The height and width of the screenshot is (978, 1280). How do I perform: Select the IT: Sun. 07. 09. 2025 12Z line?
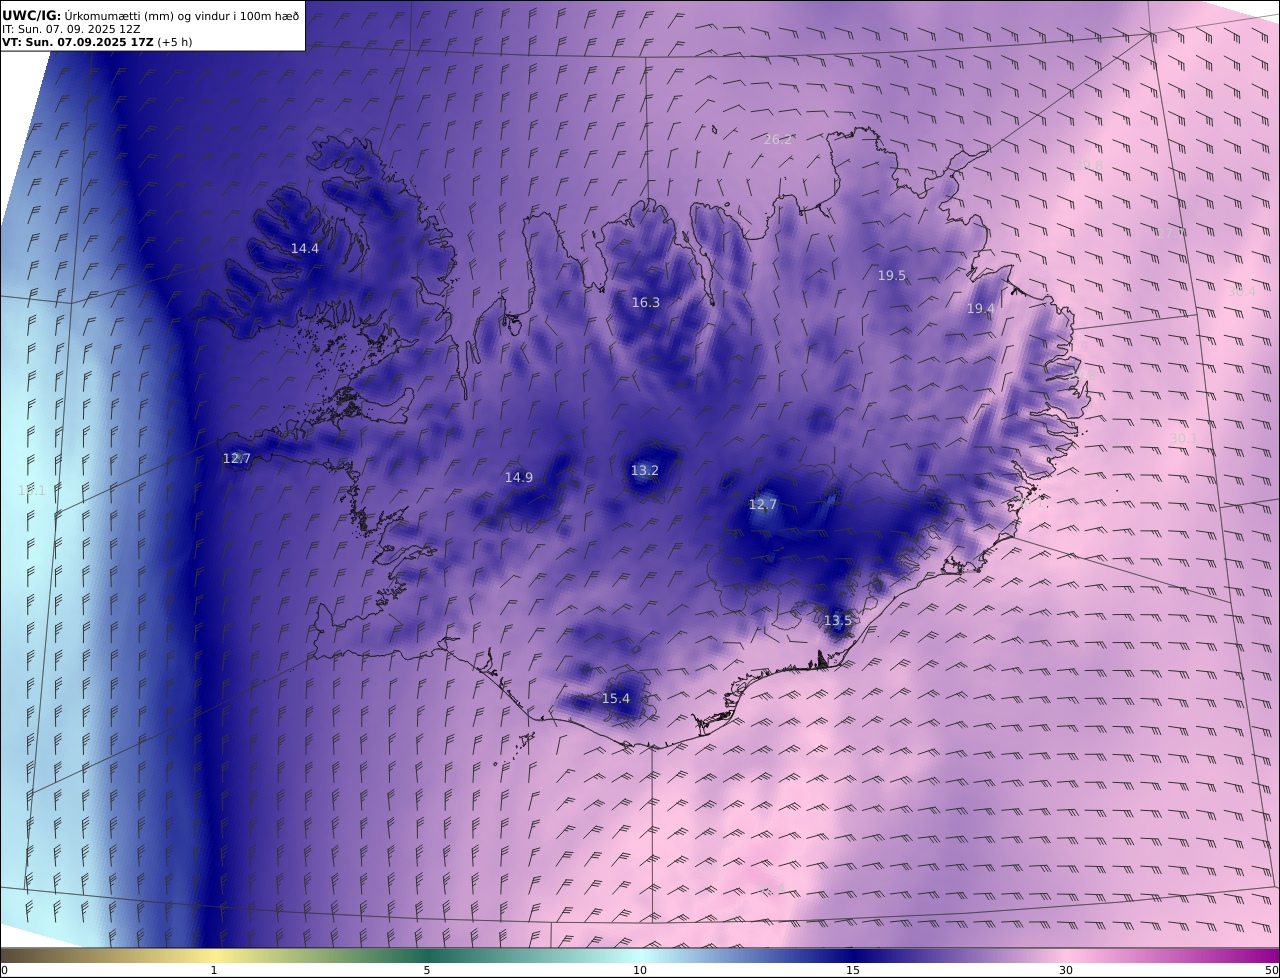coord(71,29)
